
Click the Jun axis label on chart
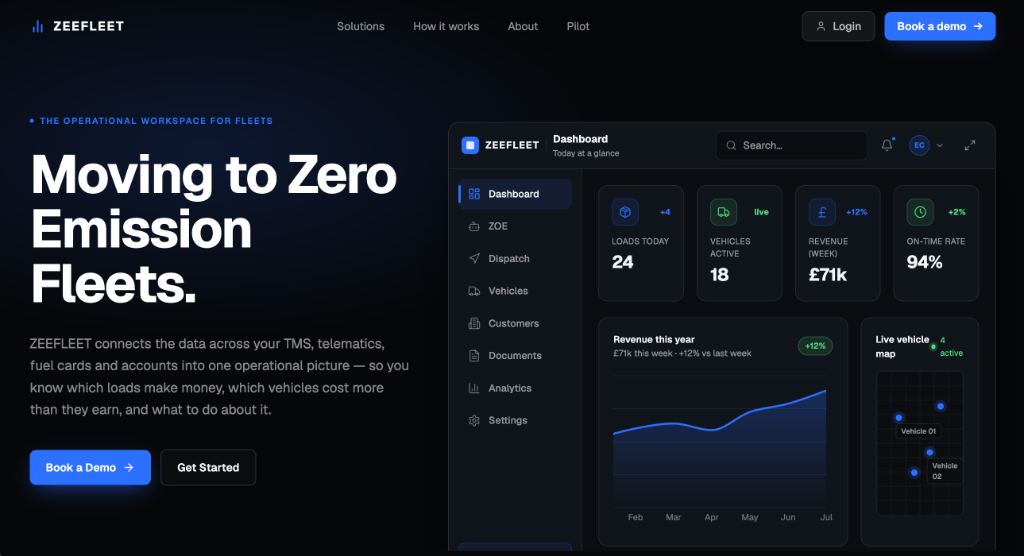(x=788, y=517)
